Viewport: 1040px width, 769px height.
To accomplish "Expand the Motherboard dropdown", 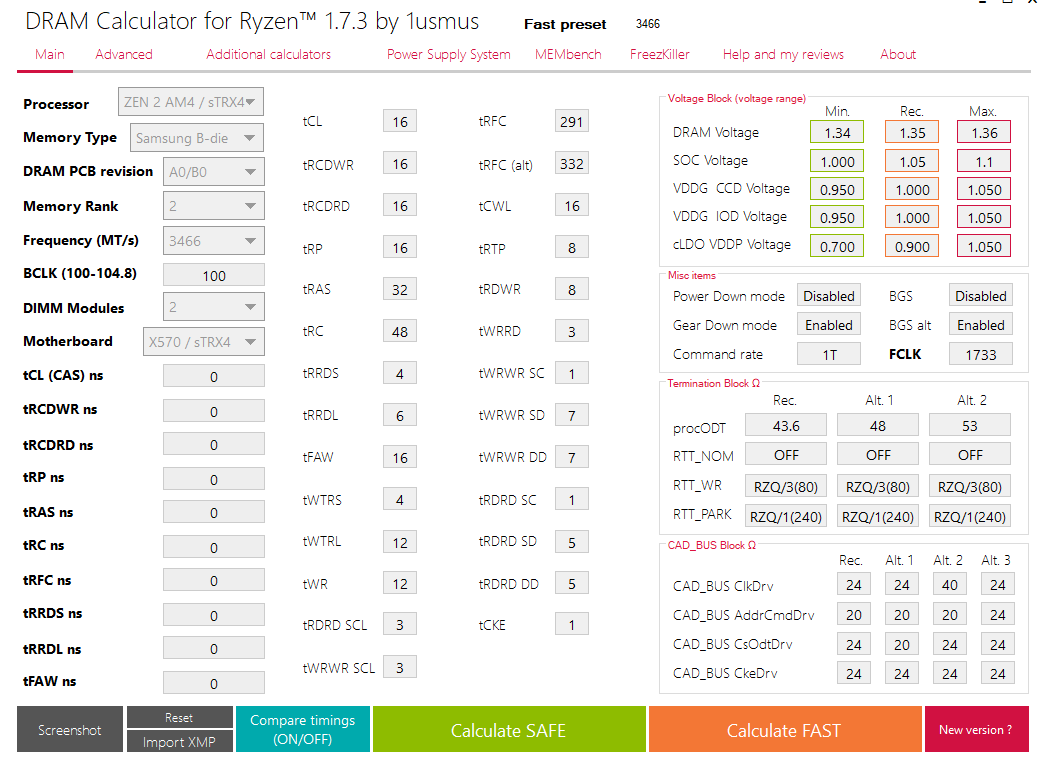I will (x=204, y=342).
